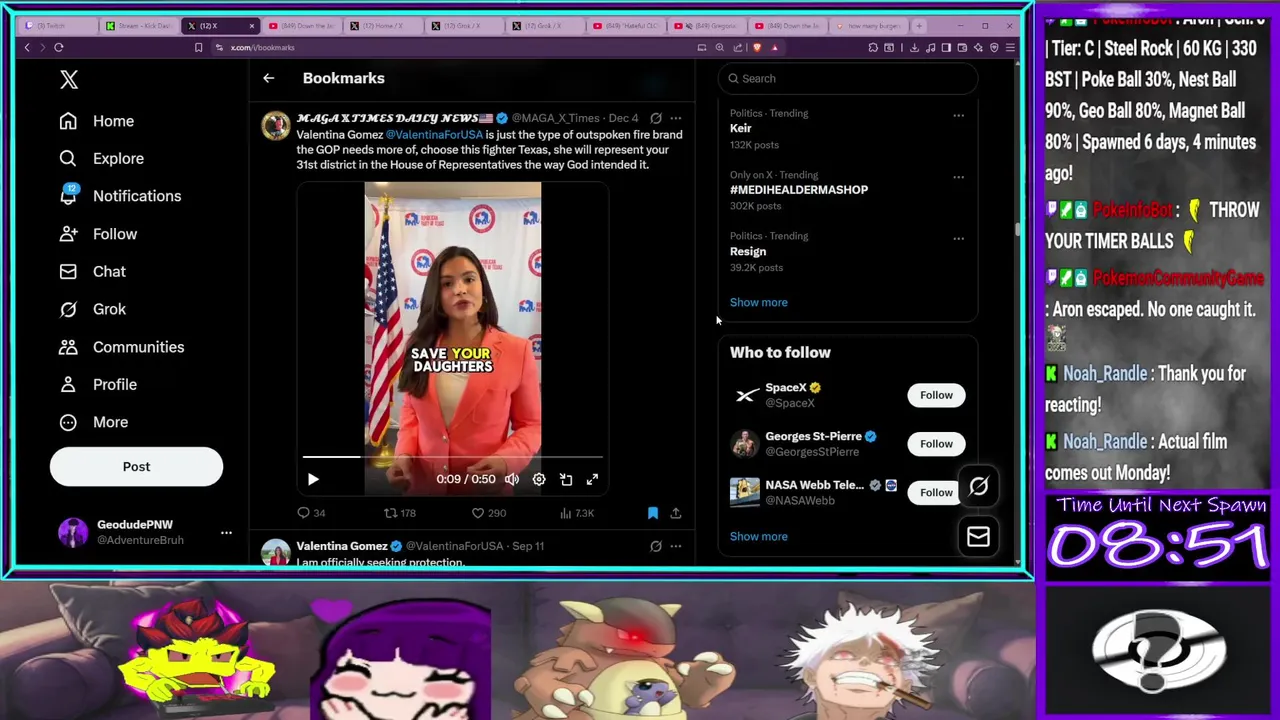Image resolution: width=1280 pixels, height=720 pixels.
Task: Expand the More menu in sidebar
Action: [94, 422]
